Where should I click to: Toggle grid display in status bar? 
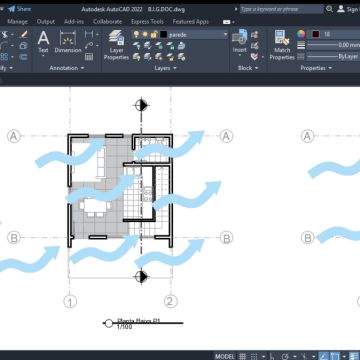tap(243, 356)
